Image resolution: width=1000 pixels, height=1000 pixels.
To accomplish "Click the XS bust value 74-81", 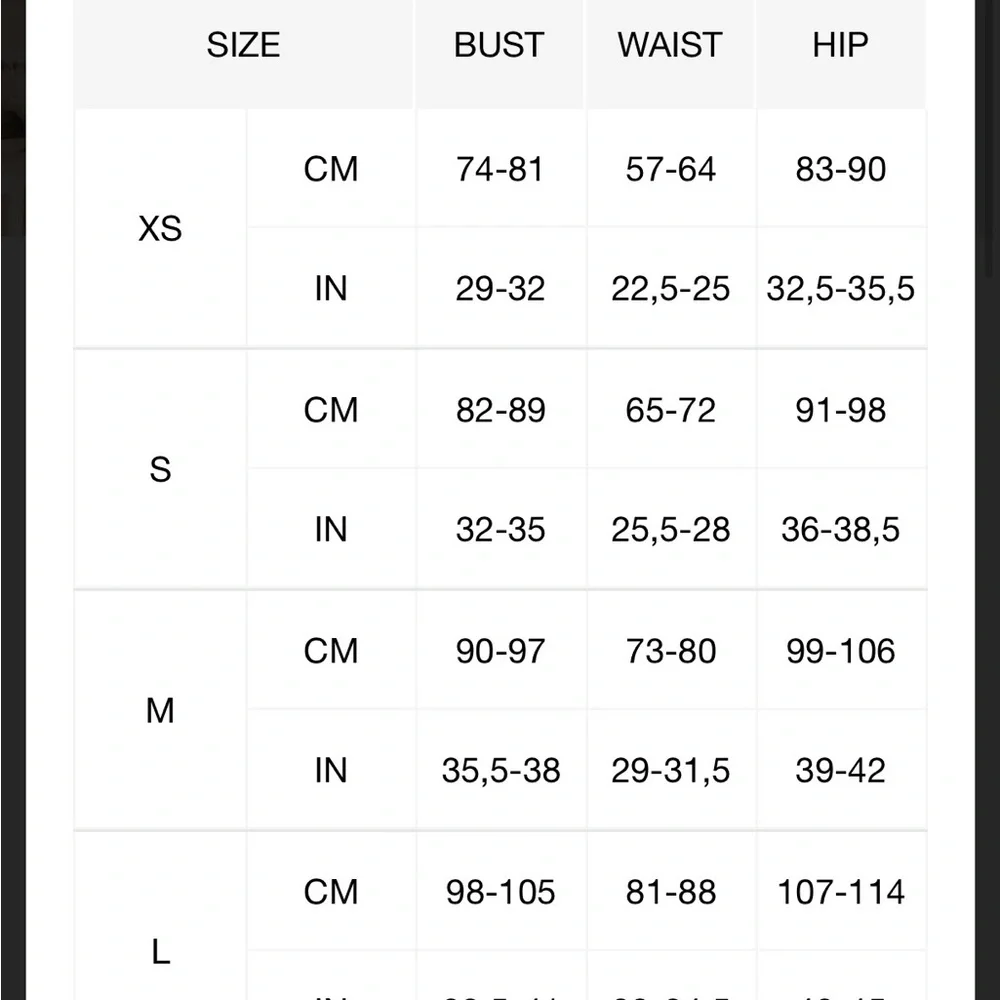I will [x=499, y=170].
